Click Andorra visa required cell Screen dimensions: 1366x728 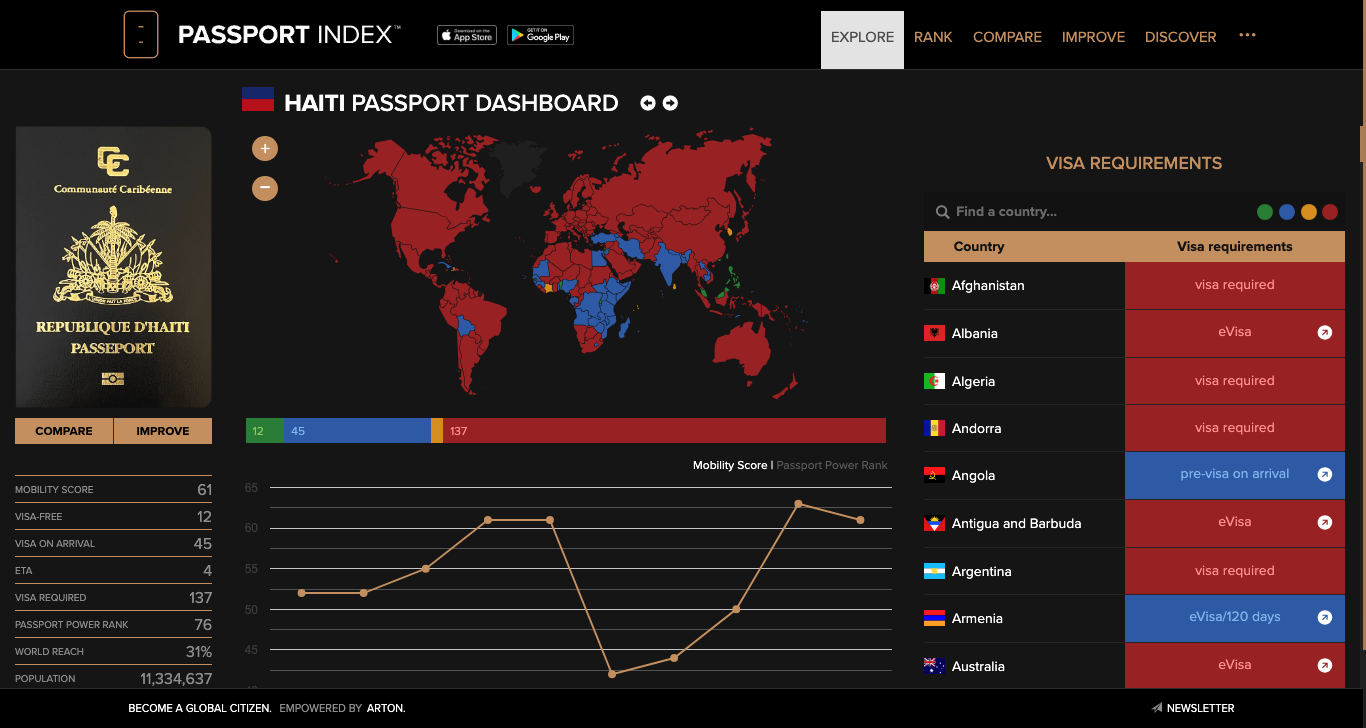(1234, 428)
